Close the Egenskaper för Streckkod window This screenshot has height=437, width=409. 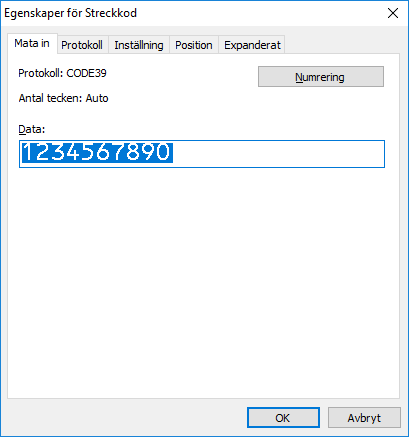tap(393, 13)
